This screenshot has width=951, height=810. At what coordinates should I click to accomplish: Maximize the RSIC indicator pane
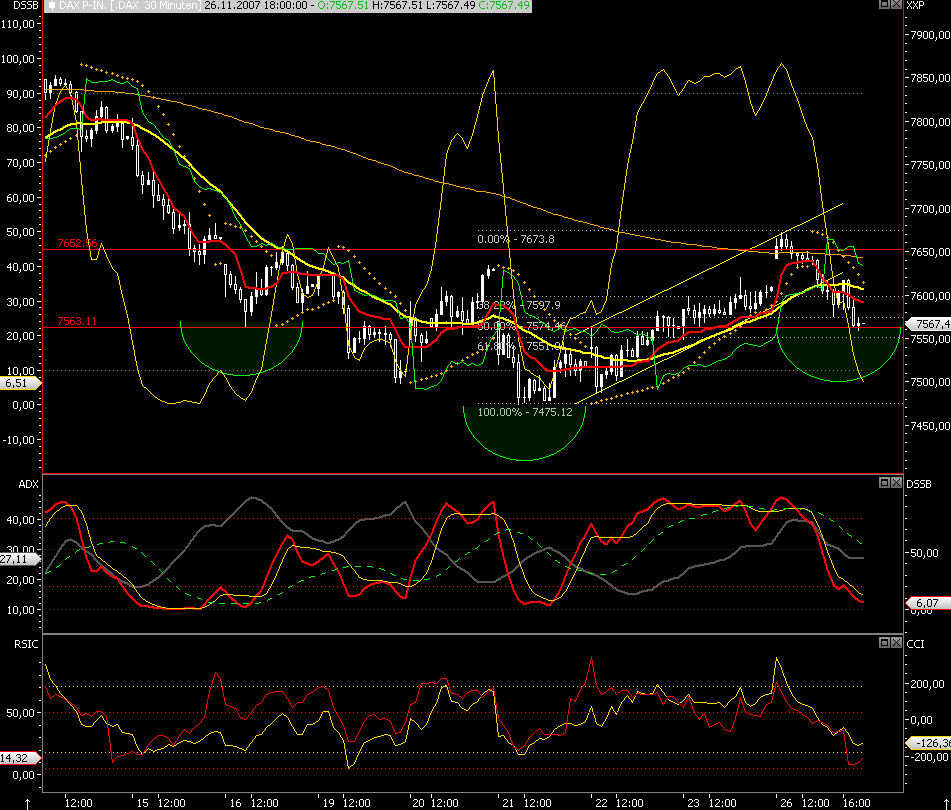pos(884,642)
